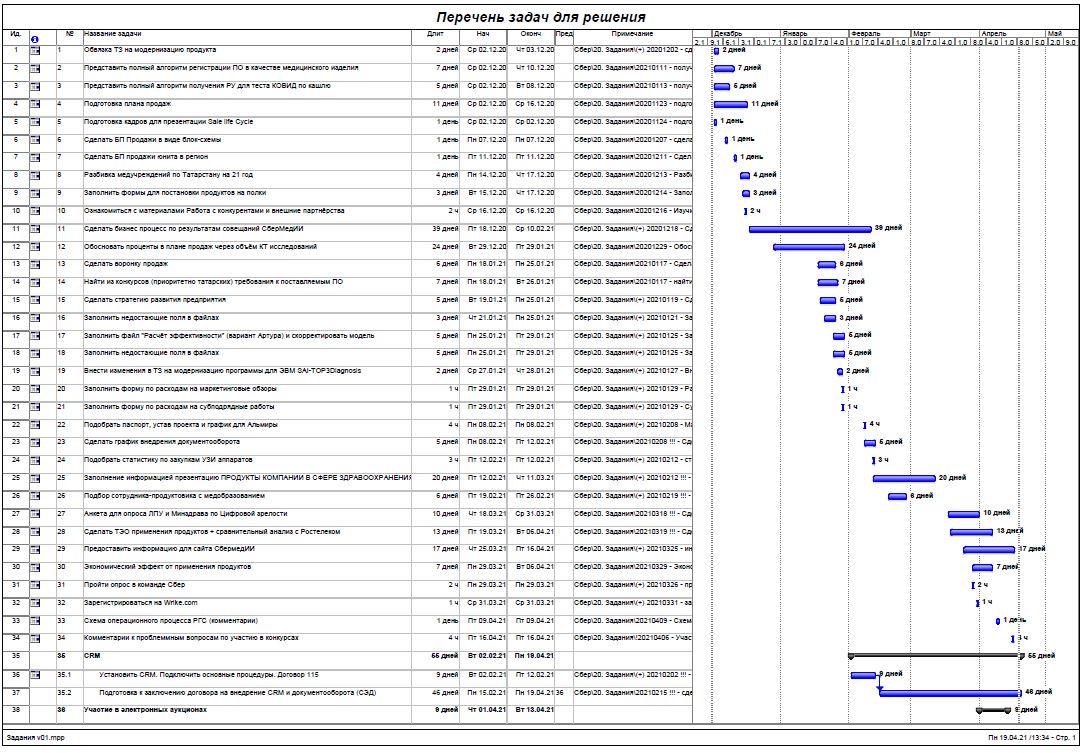Click the note icon for 'Разбивка медучреждений по Татарстану на 21 год'
This screenshot has height=753, width=1085.
(x=35, y=176)
